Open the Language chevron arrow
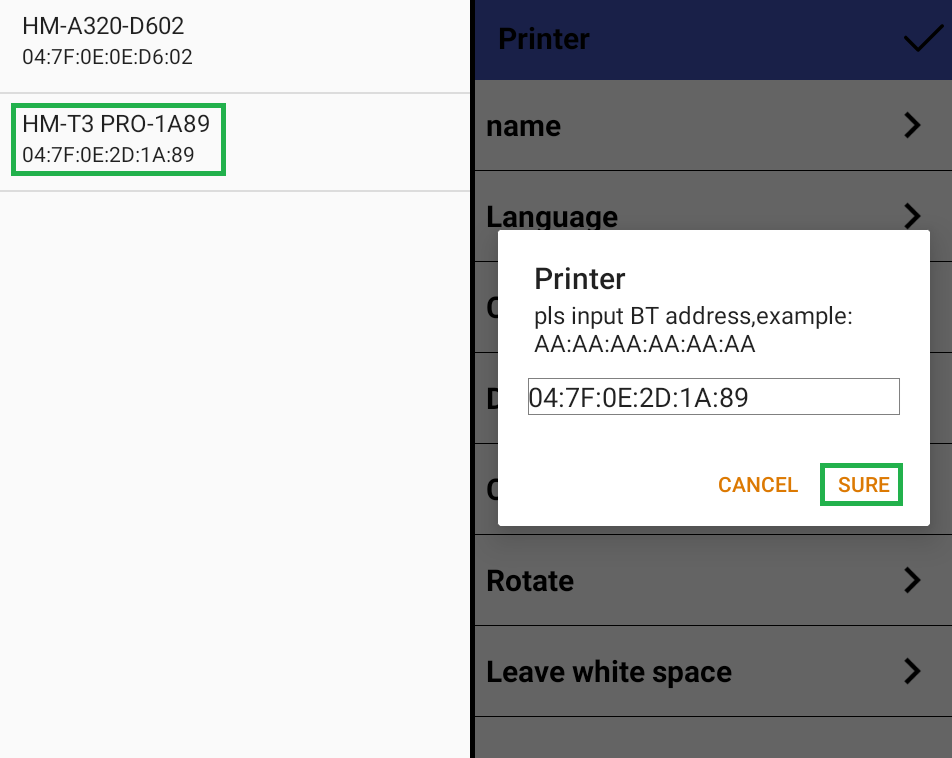The width and height of the screenshot is (952, 758). 911,215
